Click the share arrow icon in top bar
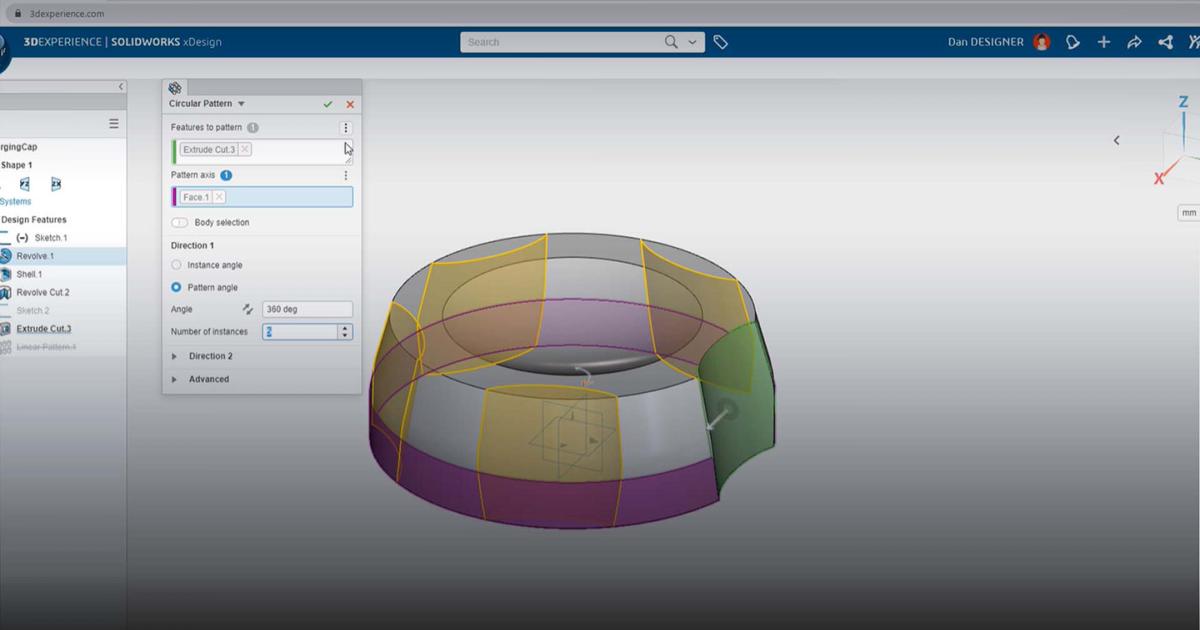Viewport: 1200px width, 630px height. pyautogui.click(x=1134, y=42)
